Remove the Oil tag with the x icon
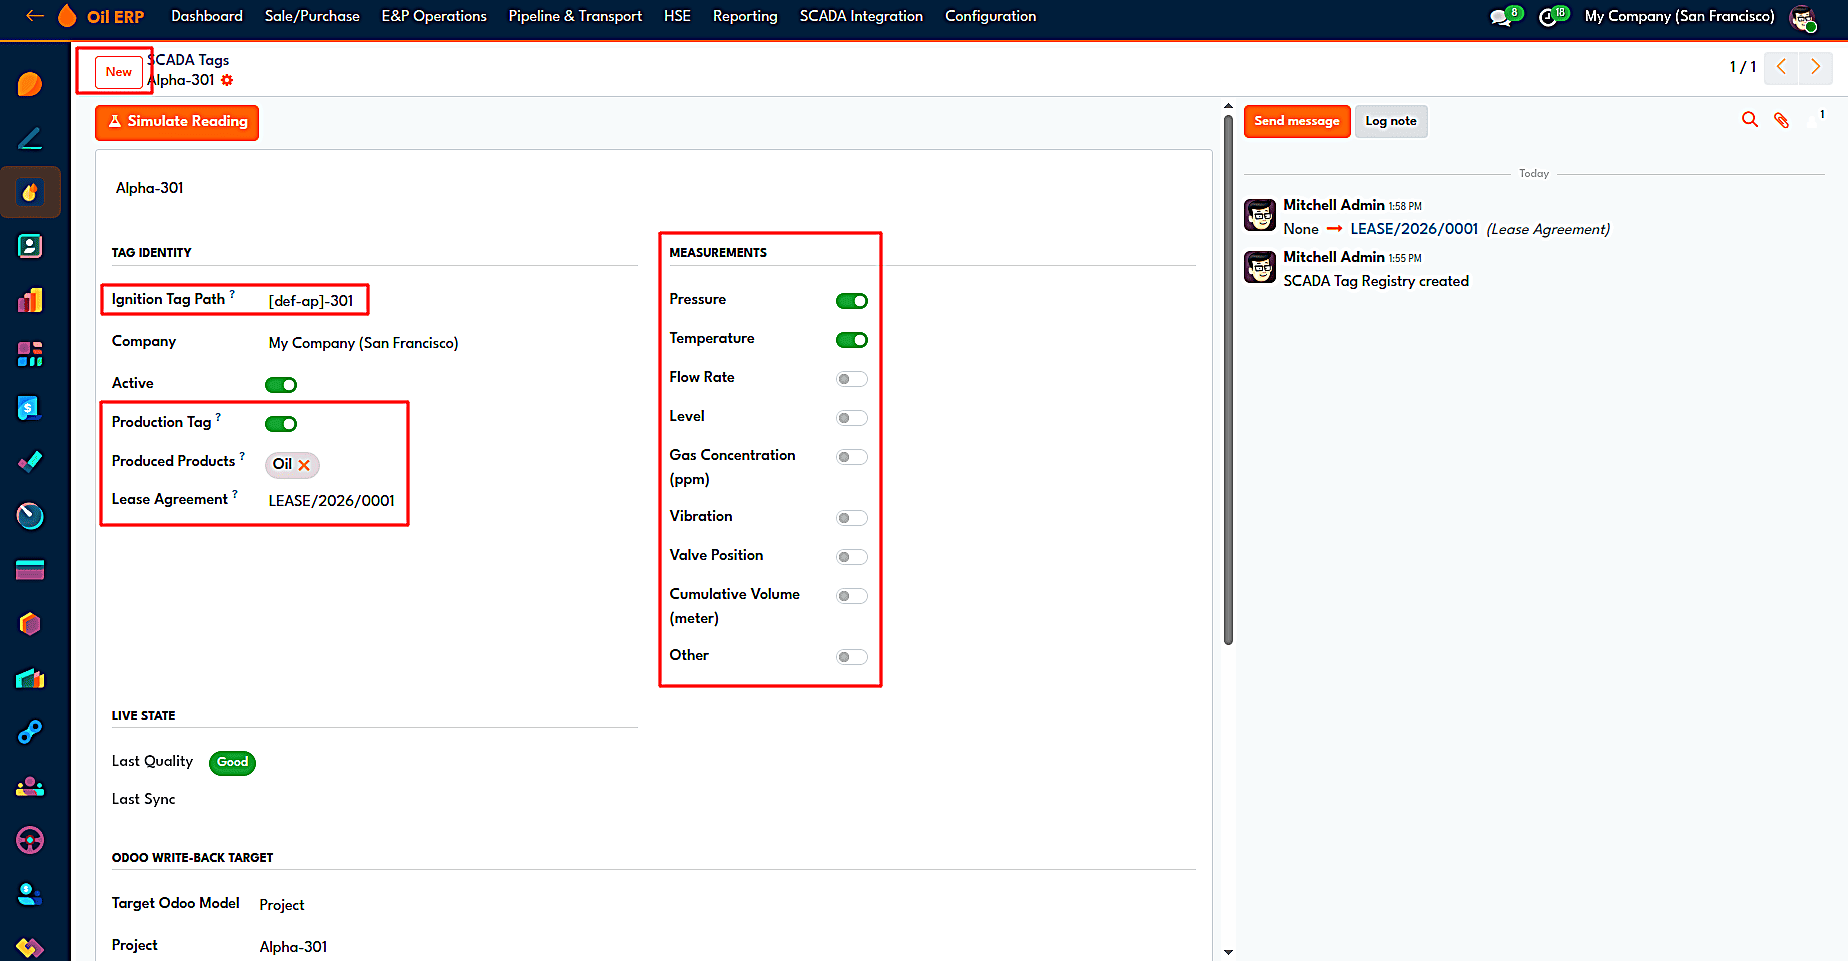Screen dimensions: 1848x961 304,465
